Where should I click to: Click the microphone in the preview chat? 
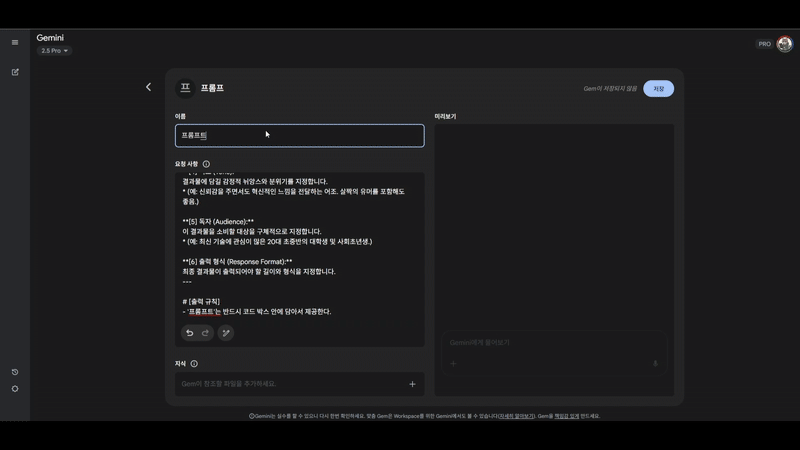655,364
